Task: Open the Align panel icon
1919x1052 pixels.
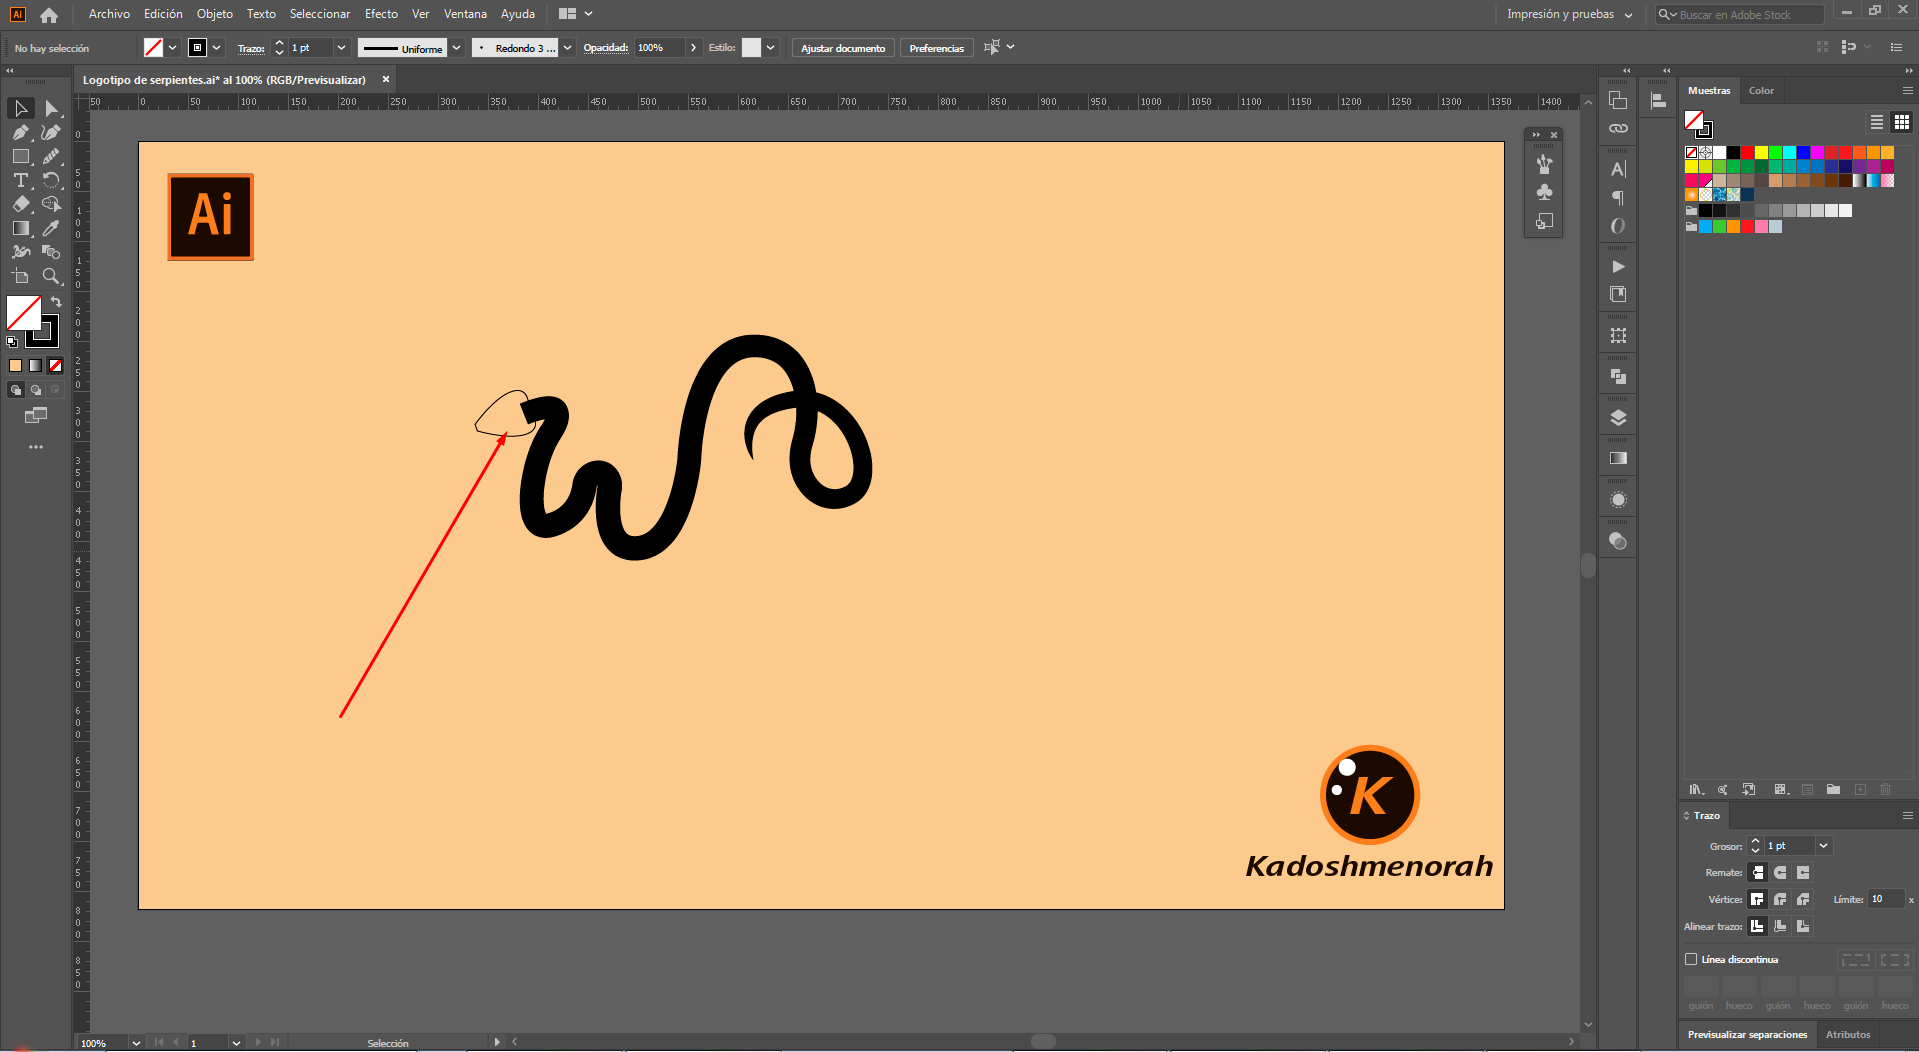Action: 1658,100
